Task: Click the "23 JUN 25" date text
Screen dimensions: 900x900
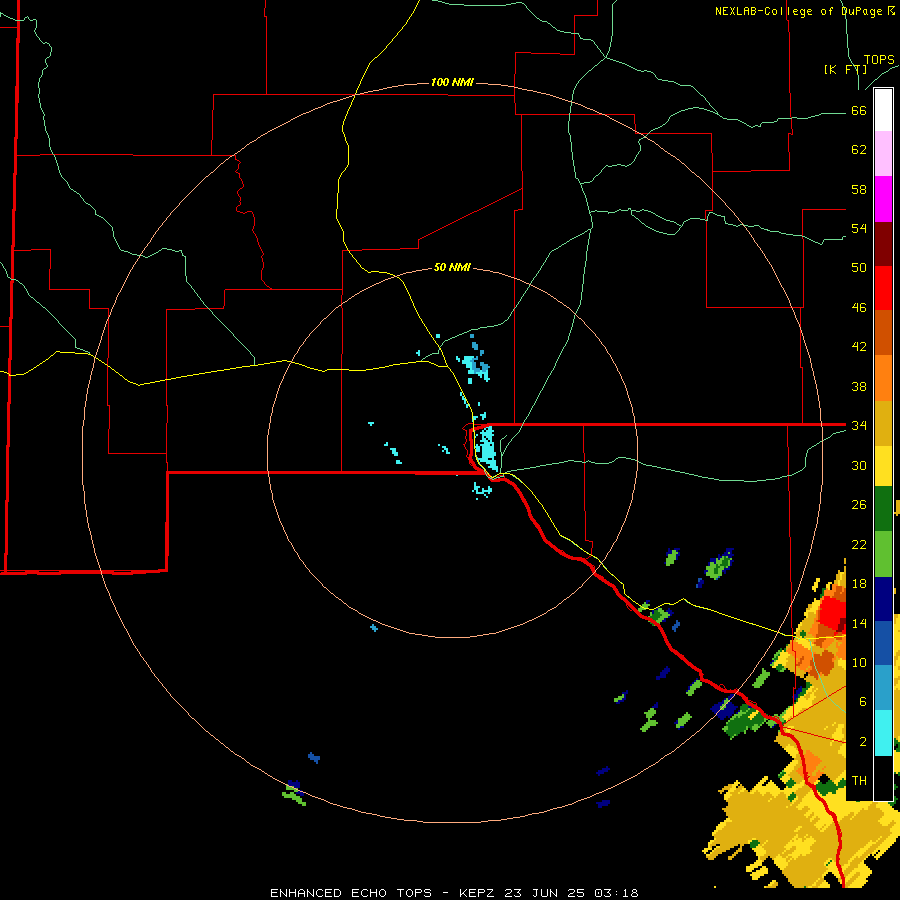Action: point(545,893)
